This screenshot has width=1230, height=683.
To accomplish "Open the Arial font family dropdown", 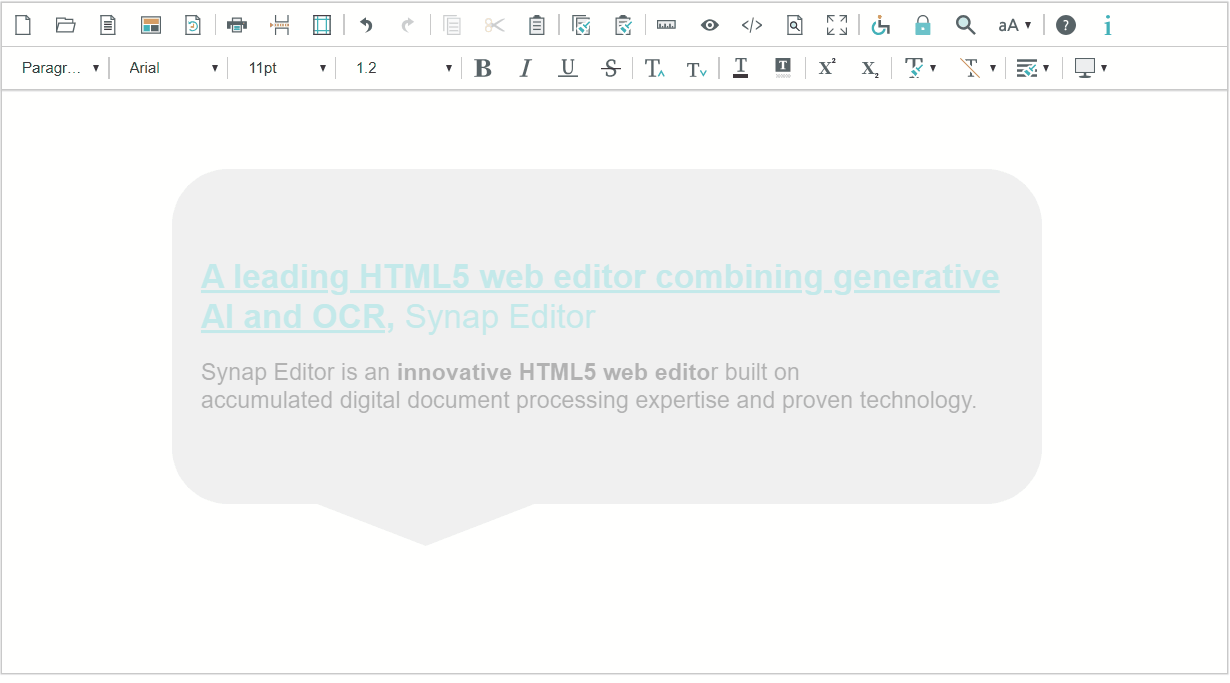I will point(172,68).
